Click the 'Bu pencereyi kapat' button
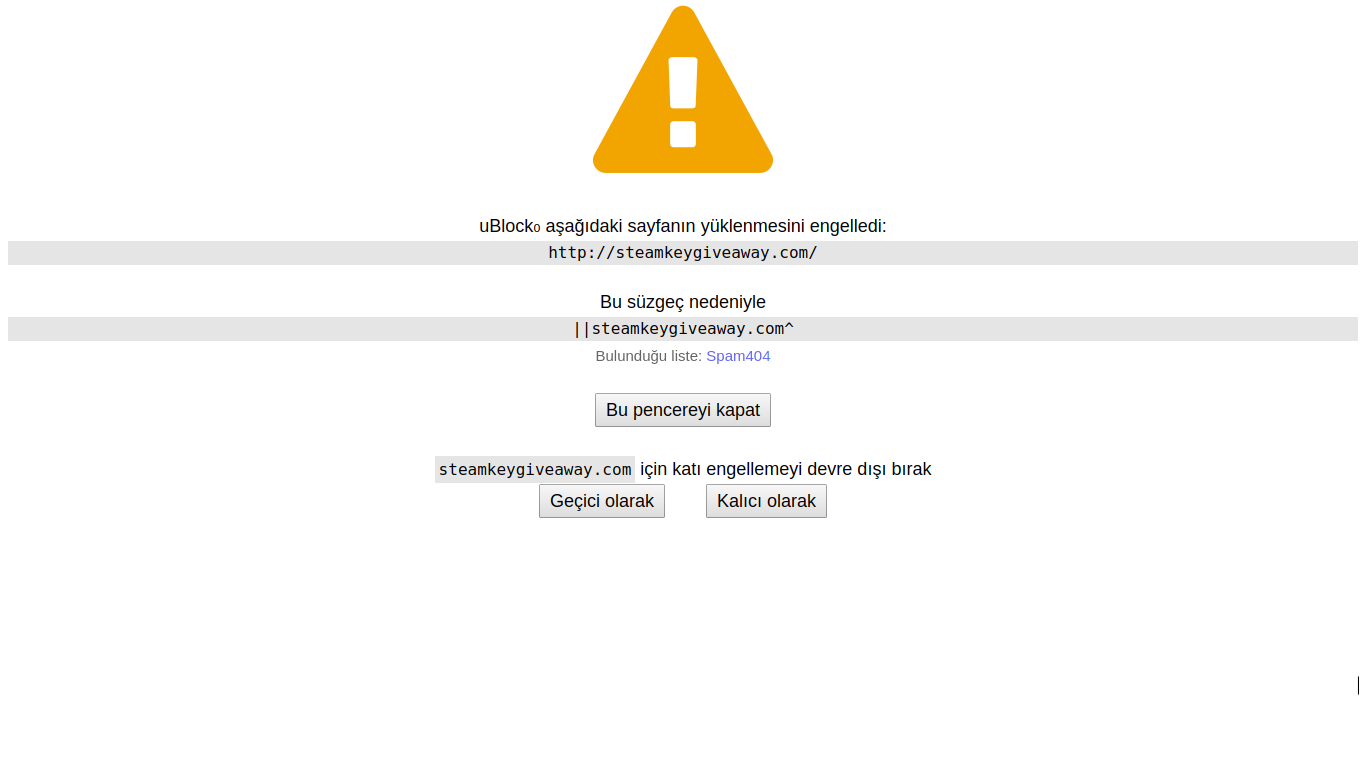The image size is (1366, 768). point(683,410)
